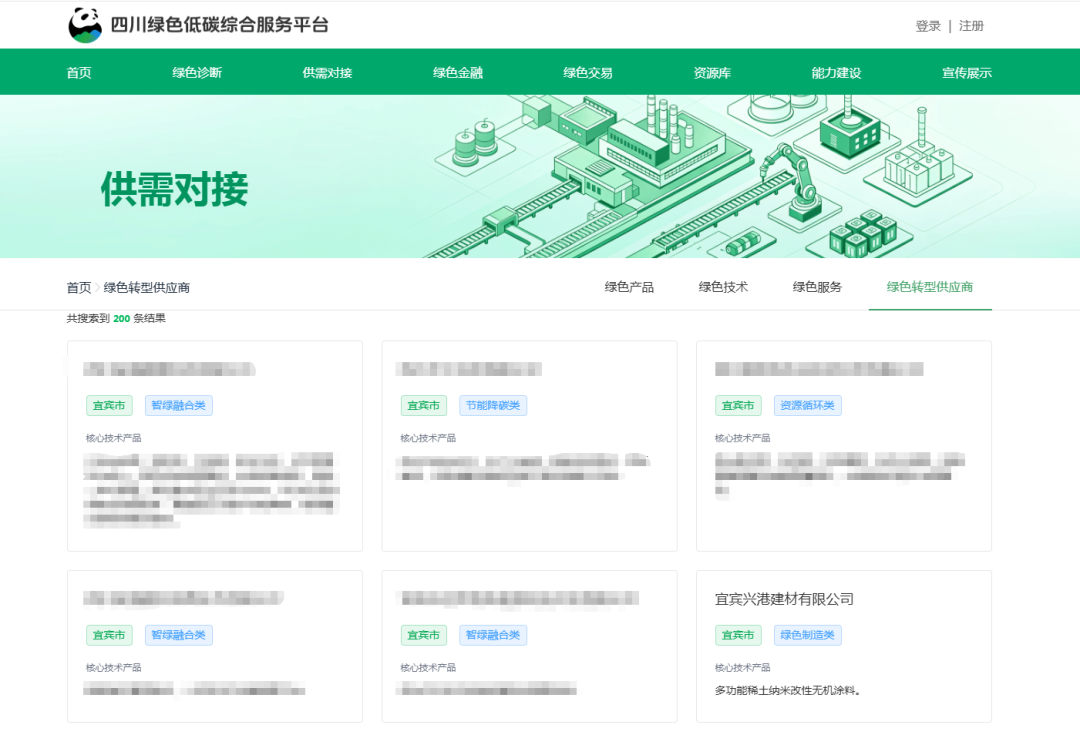Select the 绿色转型供应商 tab
Viewport: 1080px width, 735px height.
point(930,287)
